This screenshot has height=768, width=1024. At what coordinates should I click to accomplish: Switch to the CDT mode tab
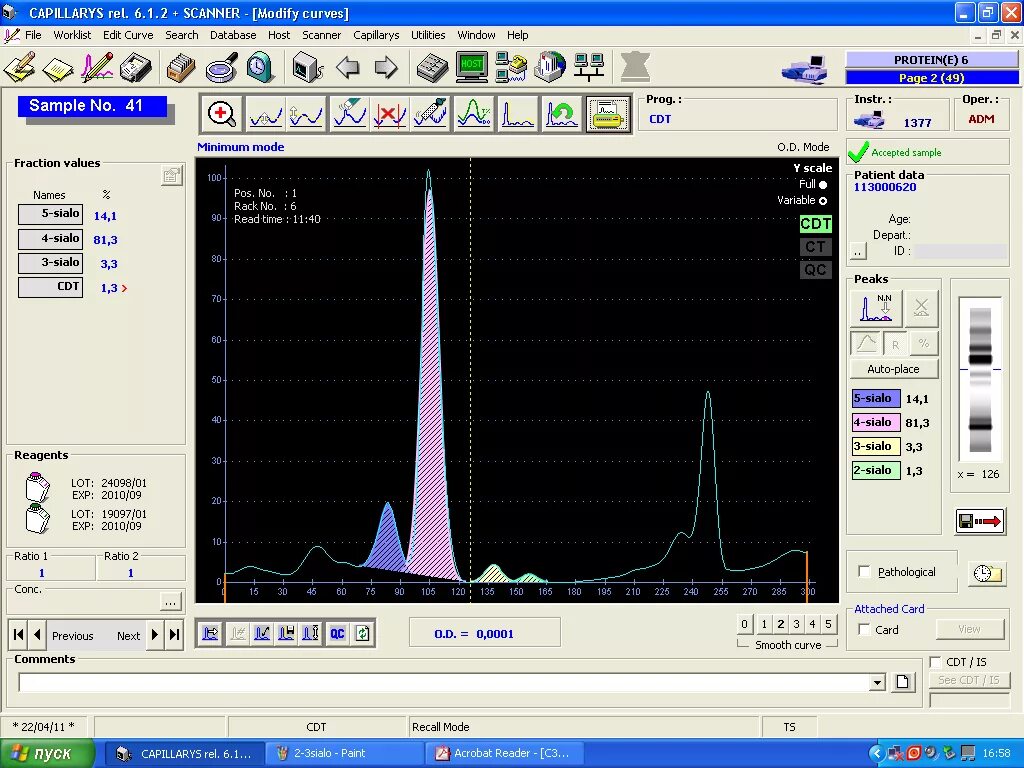click(x=815, y=224)
